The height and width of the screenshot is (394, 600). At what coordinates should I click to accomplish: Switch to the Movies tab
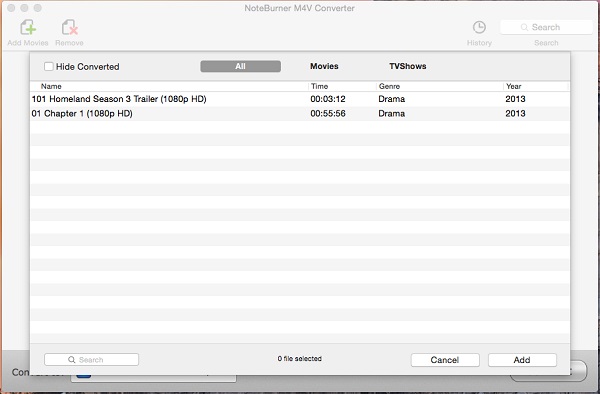pos(324,66)
